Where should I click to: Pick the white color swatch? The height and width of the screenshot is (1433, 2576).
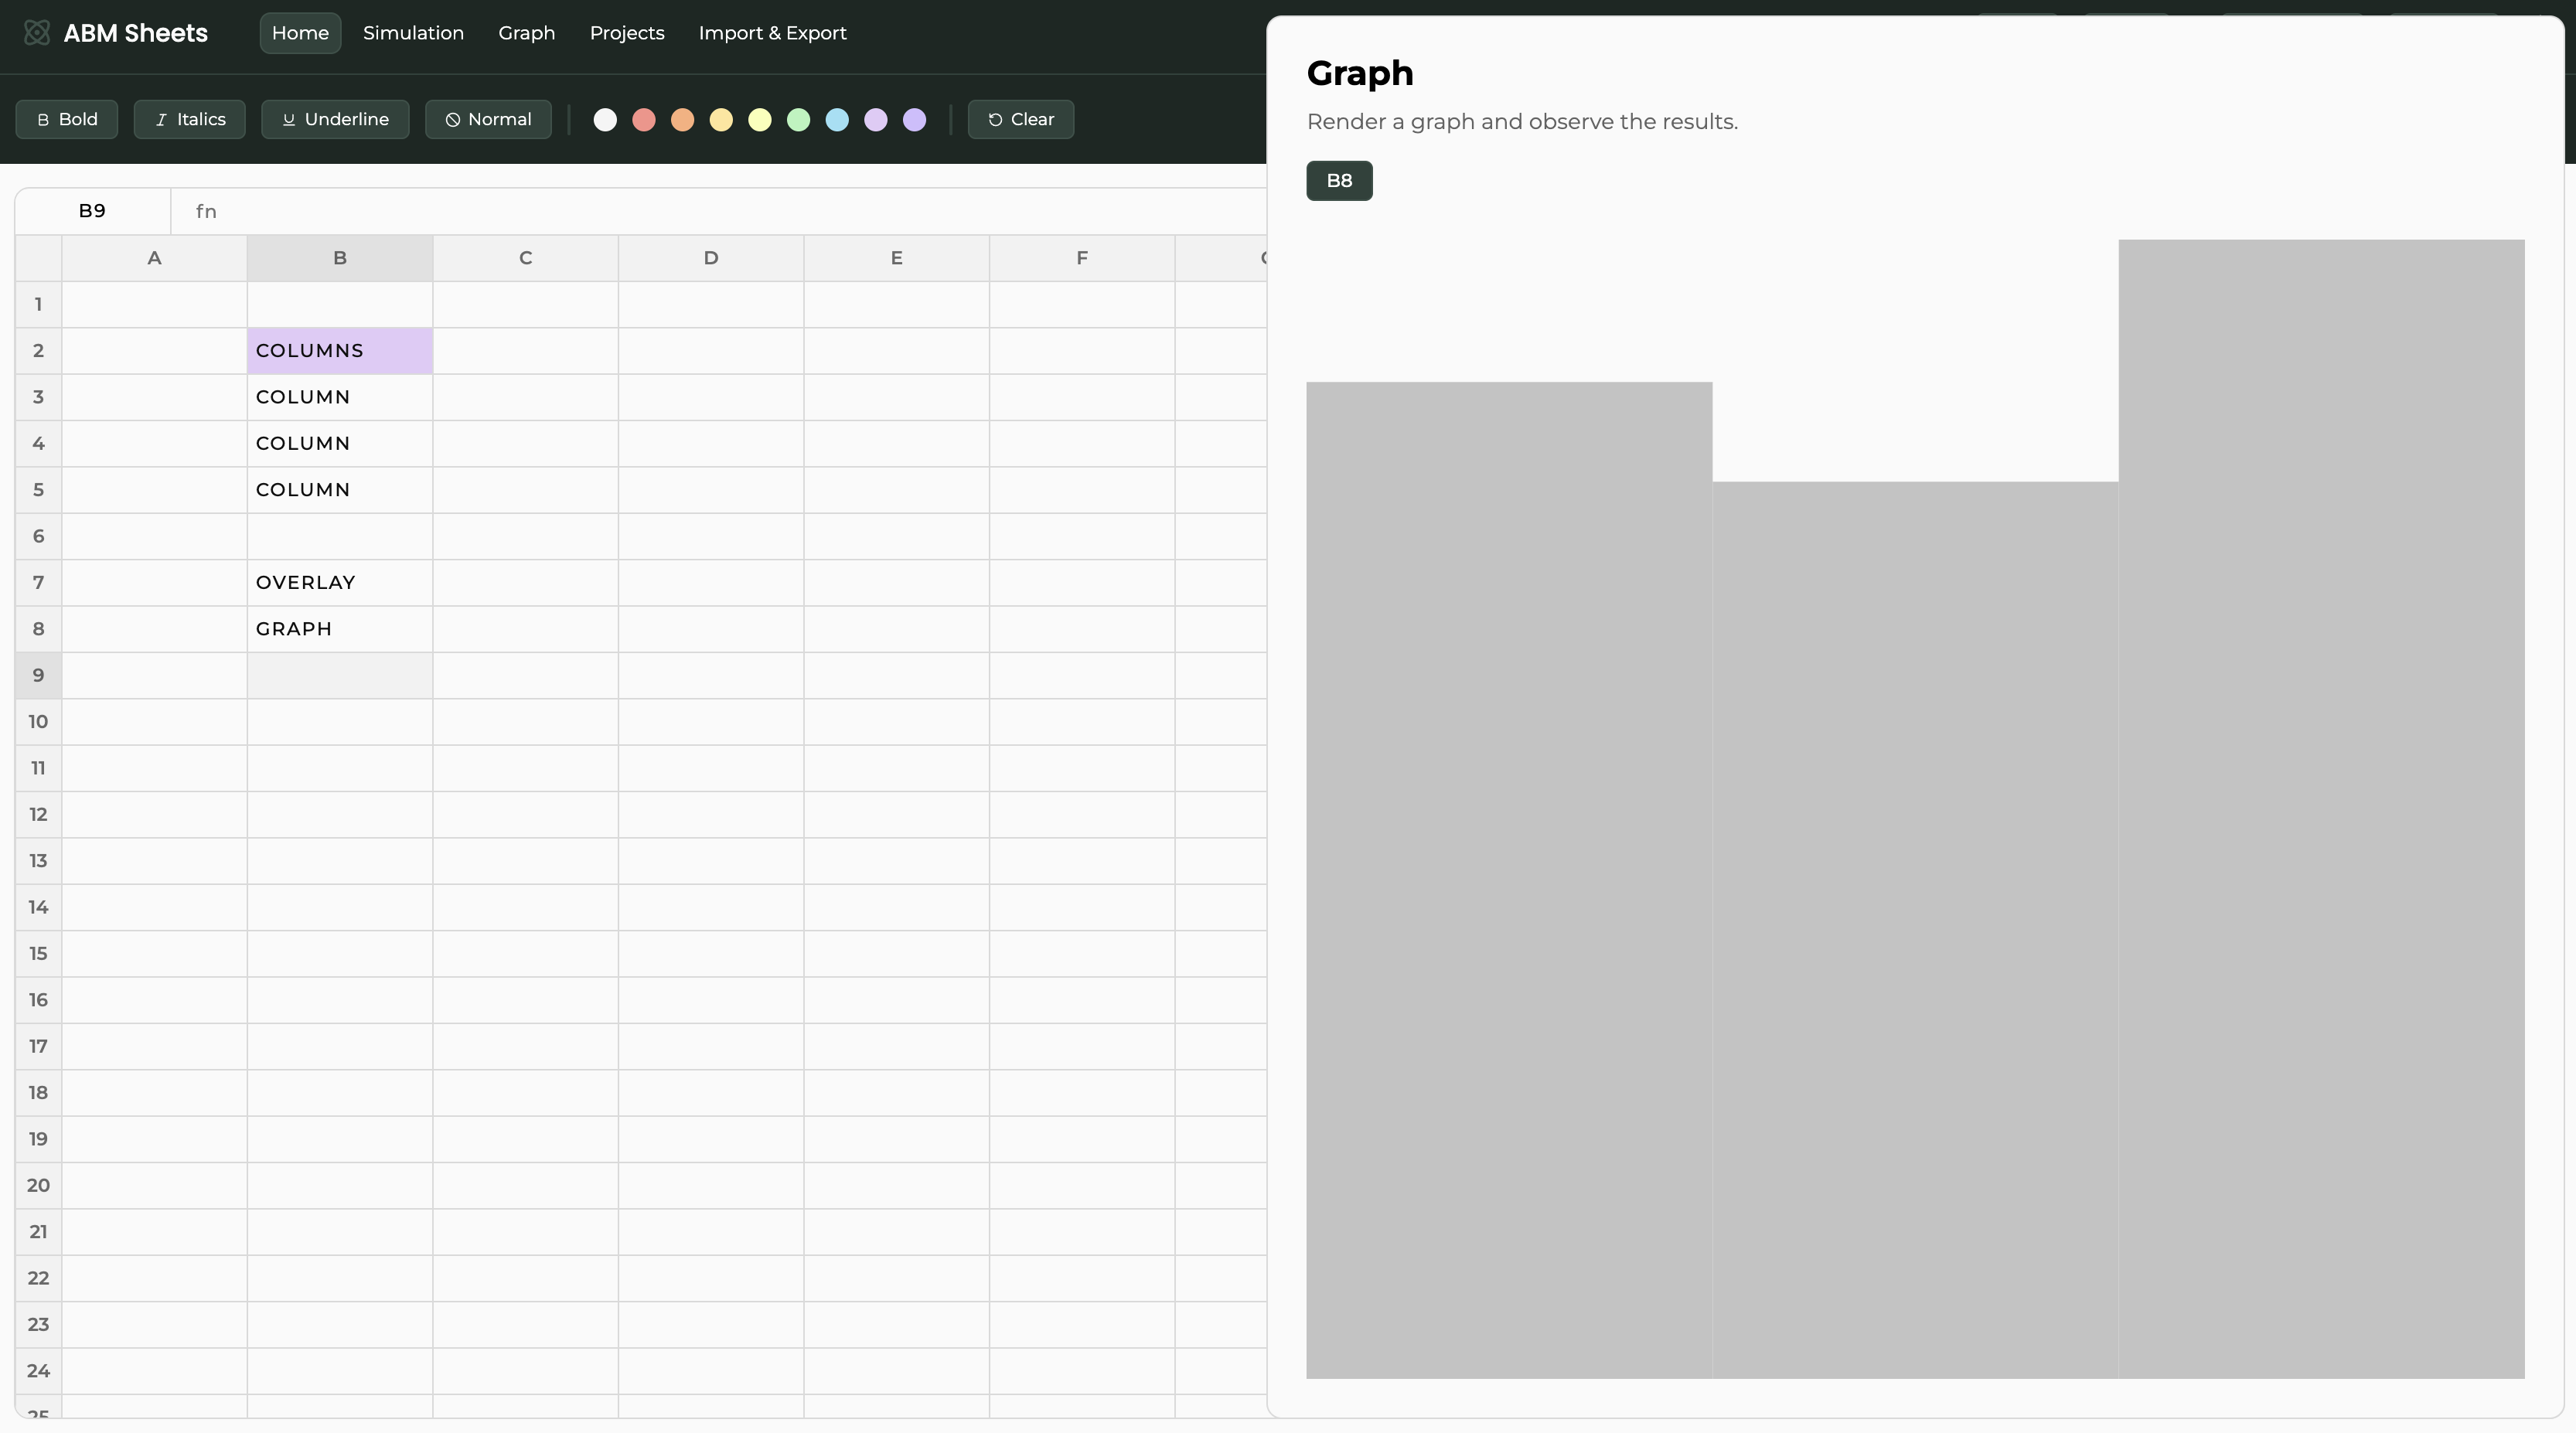click(605, 120)
